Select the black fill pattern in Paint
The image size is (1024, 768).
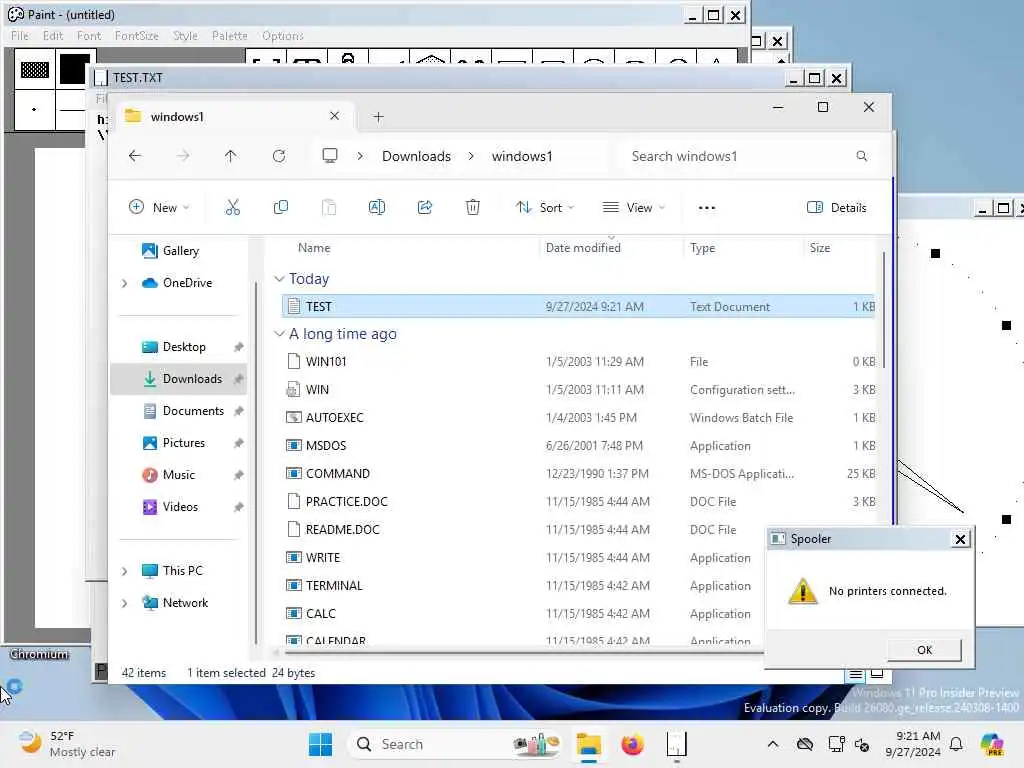click(x=75, y=69)
